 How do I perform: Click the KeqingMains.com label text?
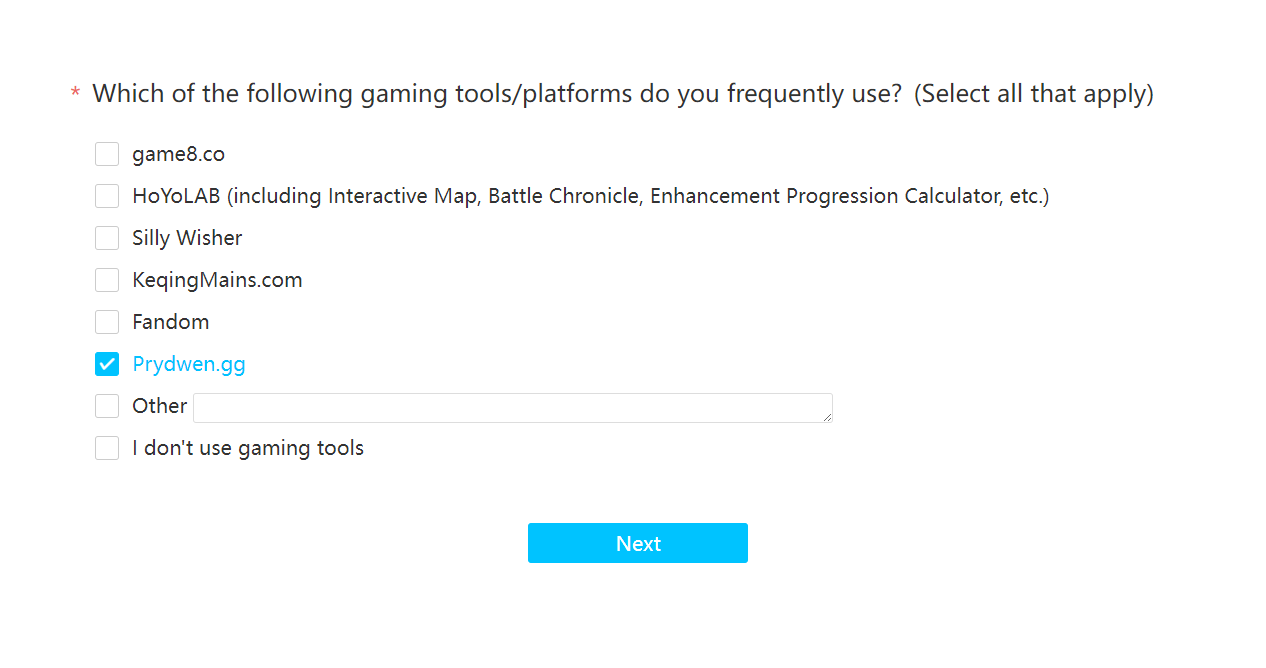217,280
